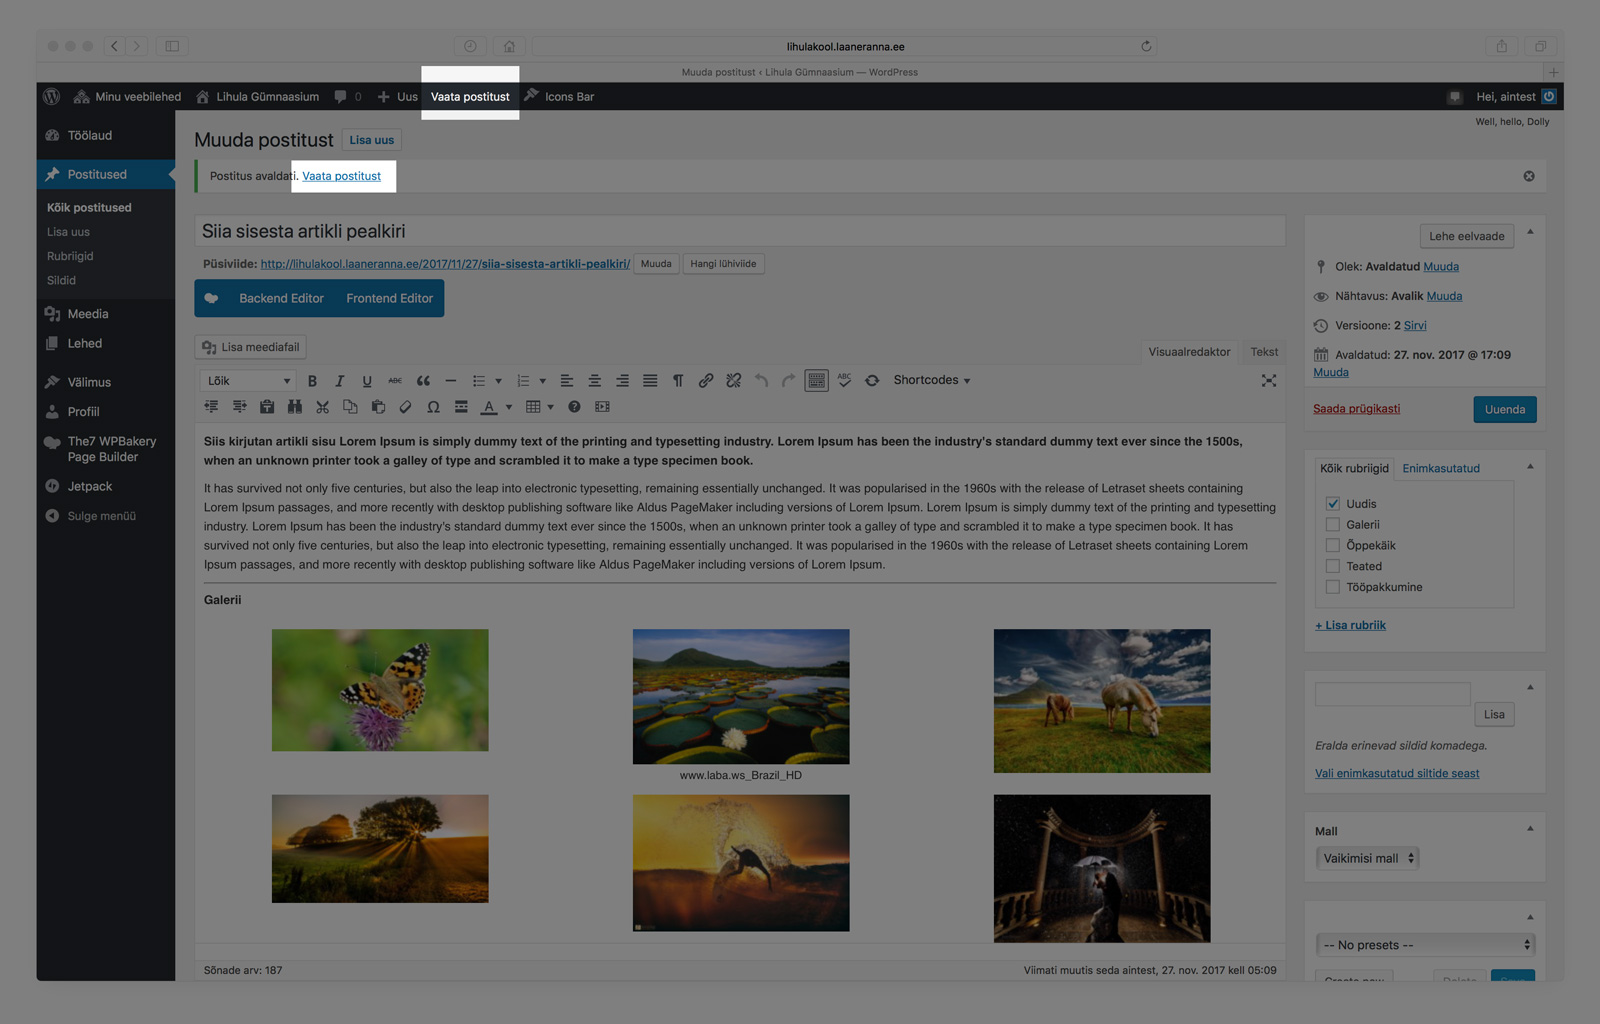Open the Vaikimisi mall template dropdown
Viewport: 1600px width, 1024px height.
(x=1367, y=858)
